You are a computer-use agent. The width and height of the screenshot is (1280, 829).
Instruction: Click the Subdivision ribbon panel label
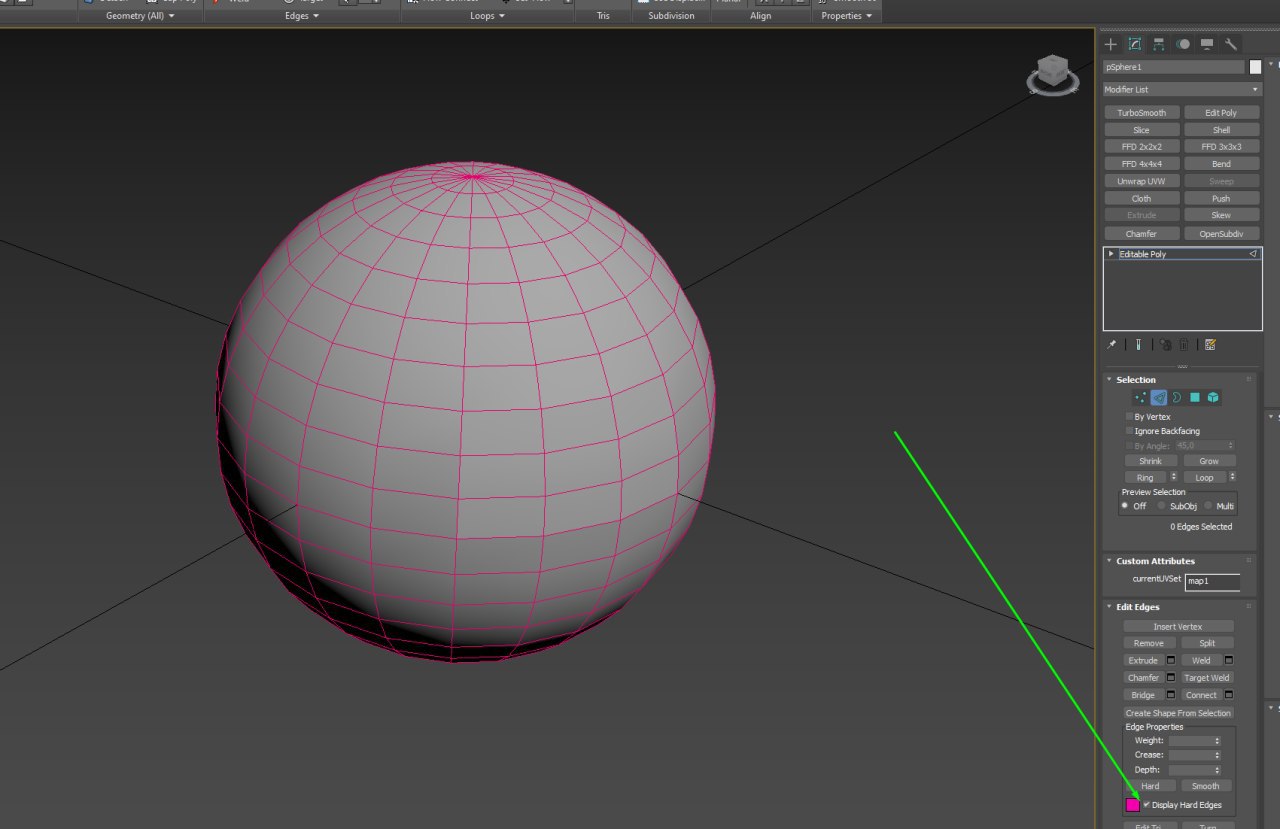point(671,16)
